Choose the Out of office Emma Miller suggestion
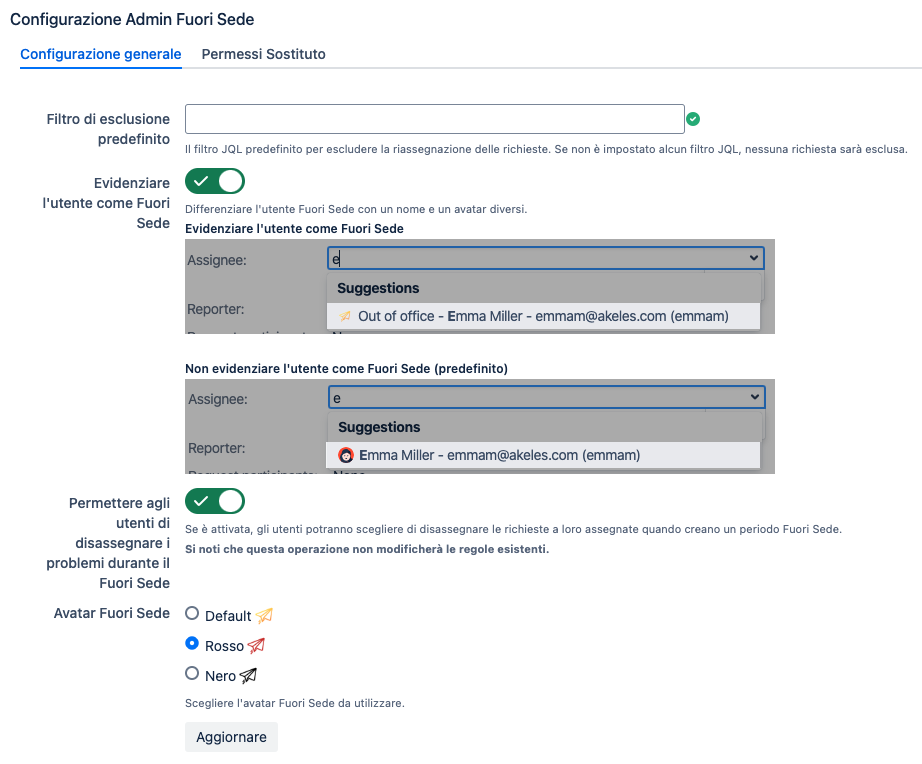922x764 pixels. coord(543,316)
